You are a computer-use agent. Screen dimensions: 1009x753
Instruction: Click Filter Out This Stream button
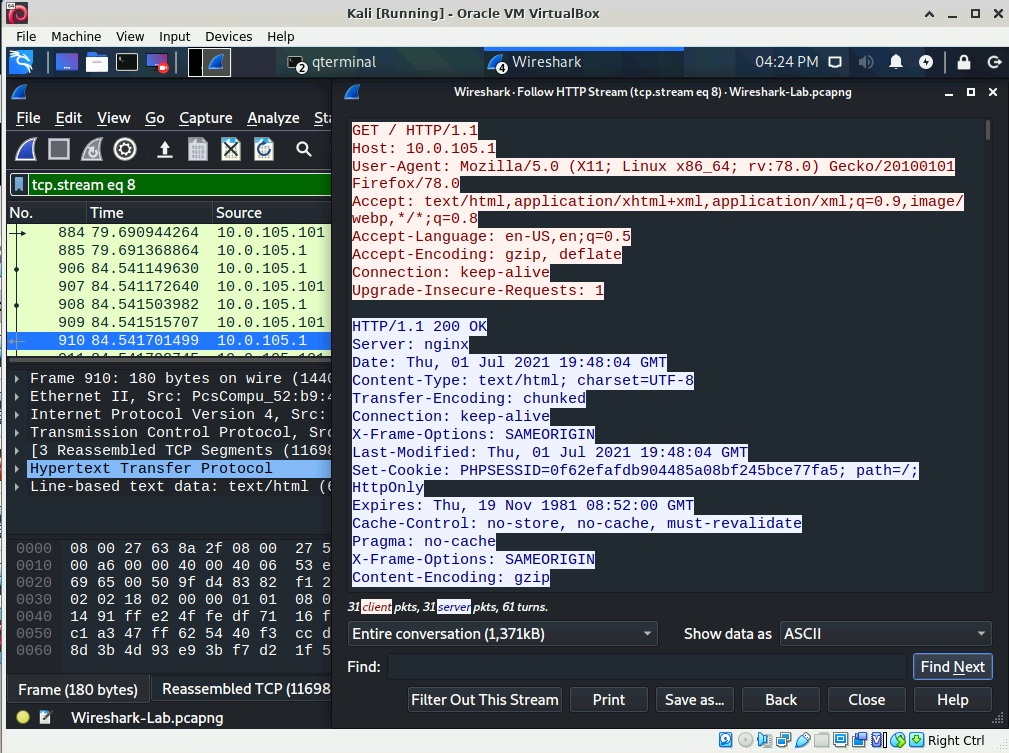pyautogui.click(x=485, y=700)
